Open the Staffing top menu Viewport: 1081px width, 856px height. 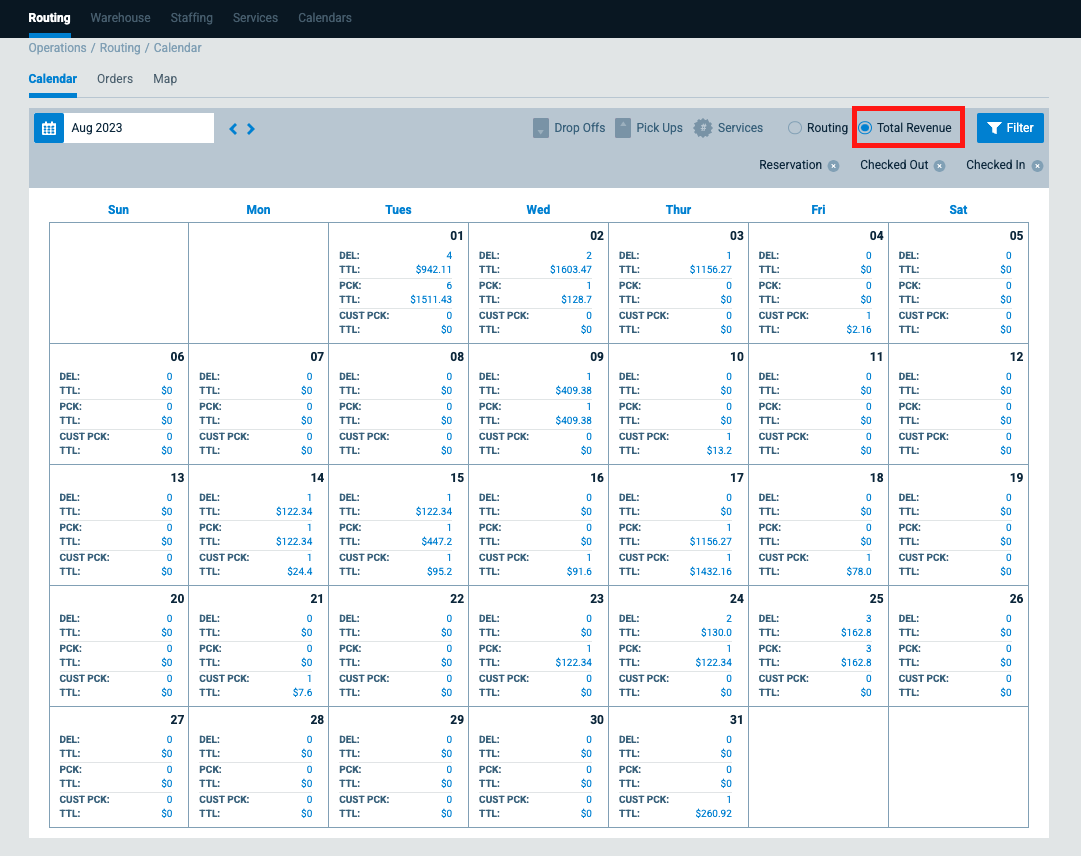tap(192, 18)
